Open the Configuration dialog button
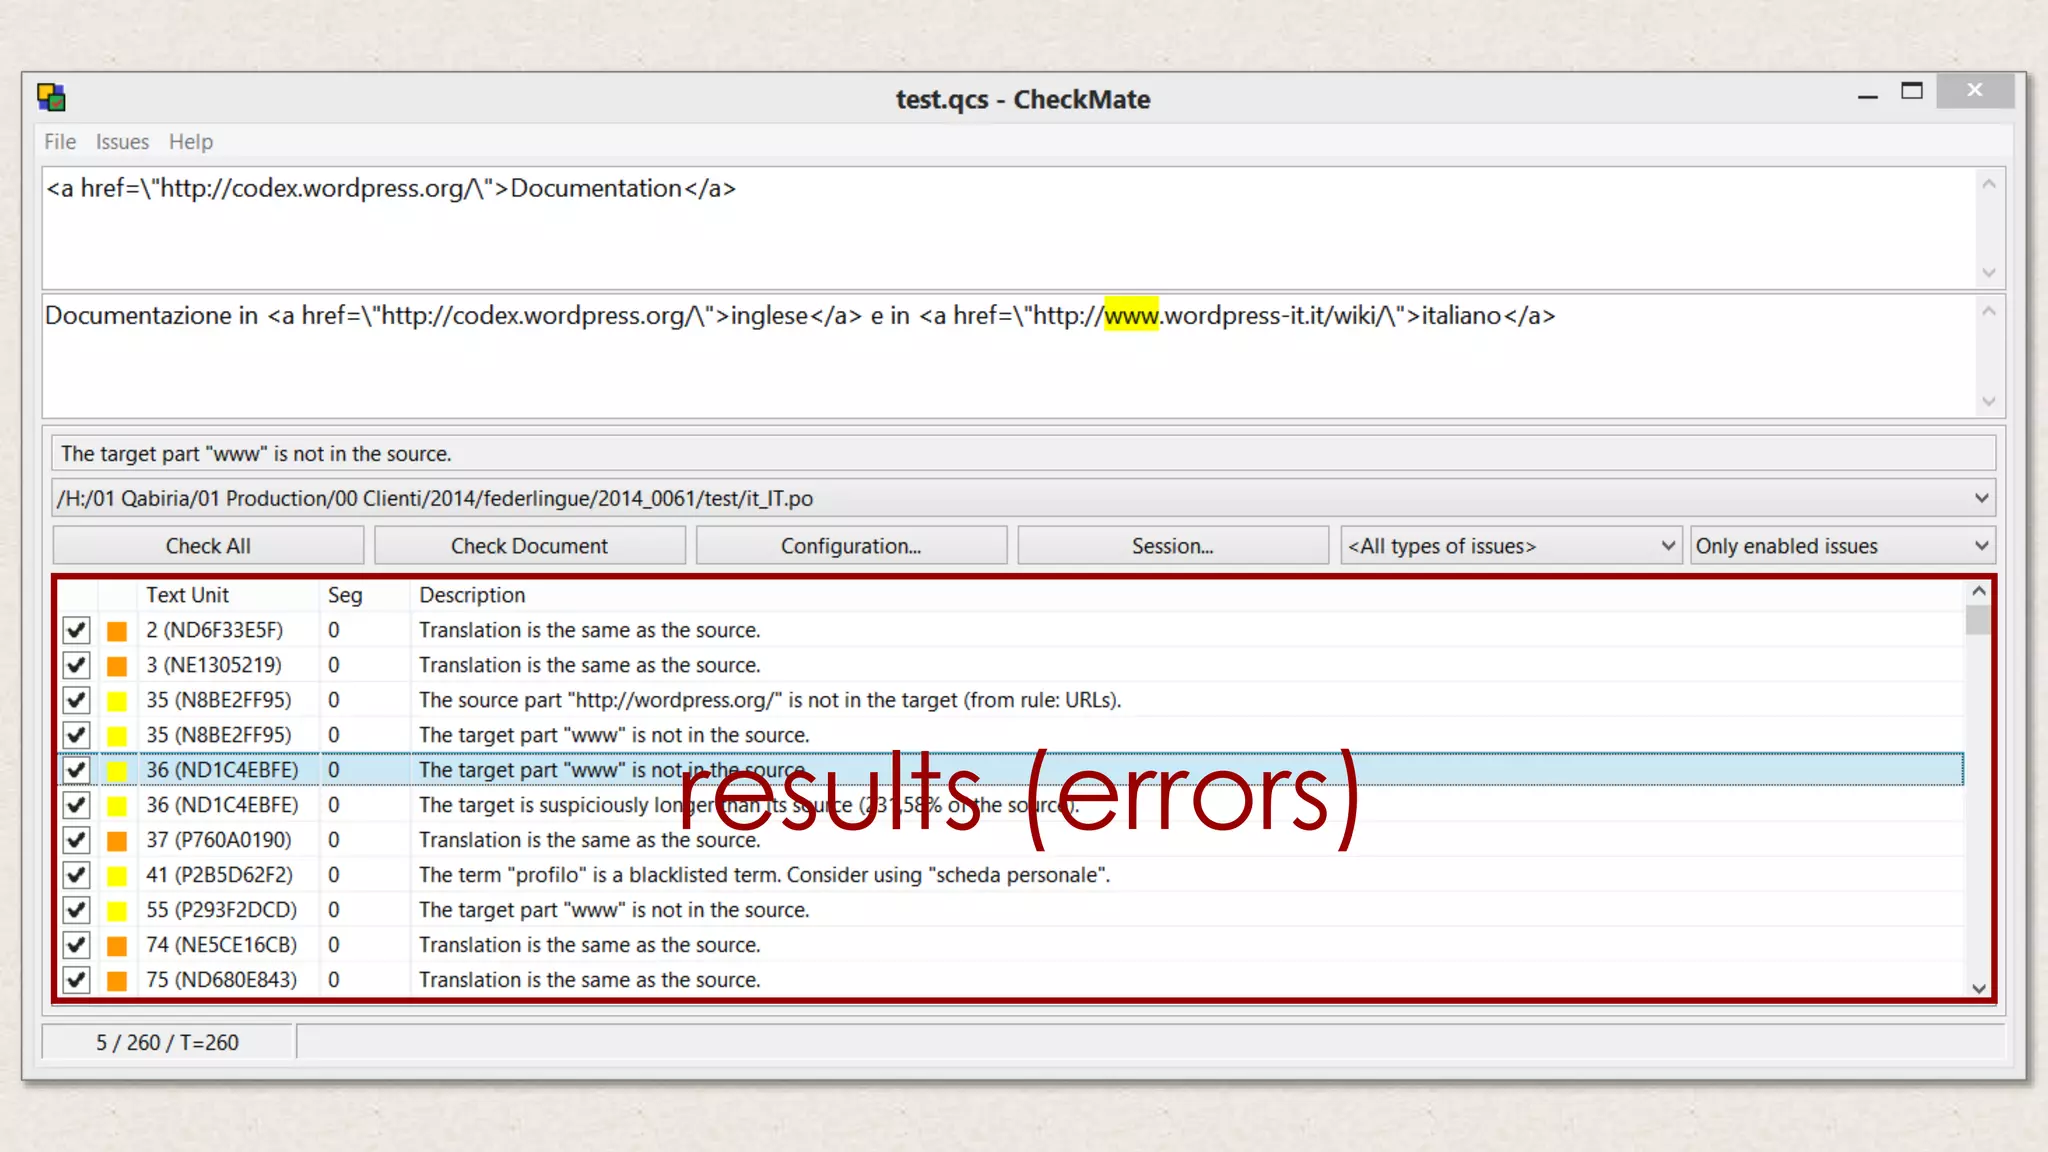The image size is (2048, 1152). (851, 546)
